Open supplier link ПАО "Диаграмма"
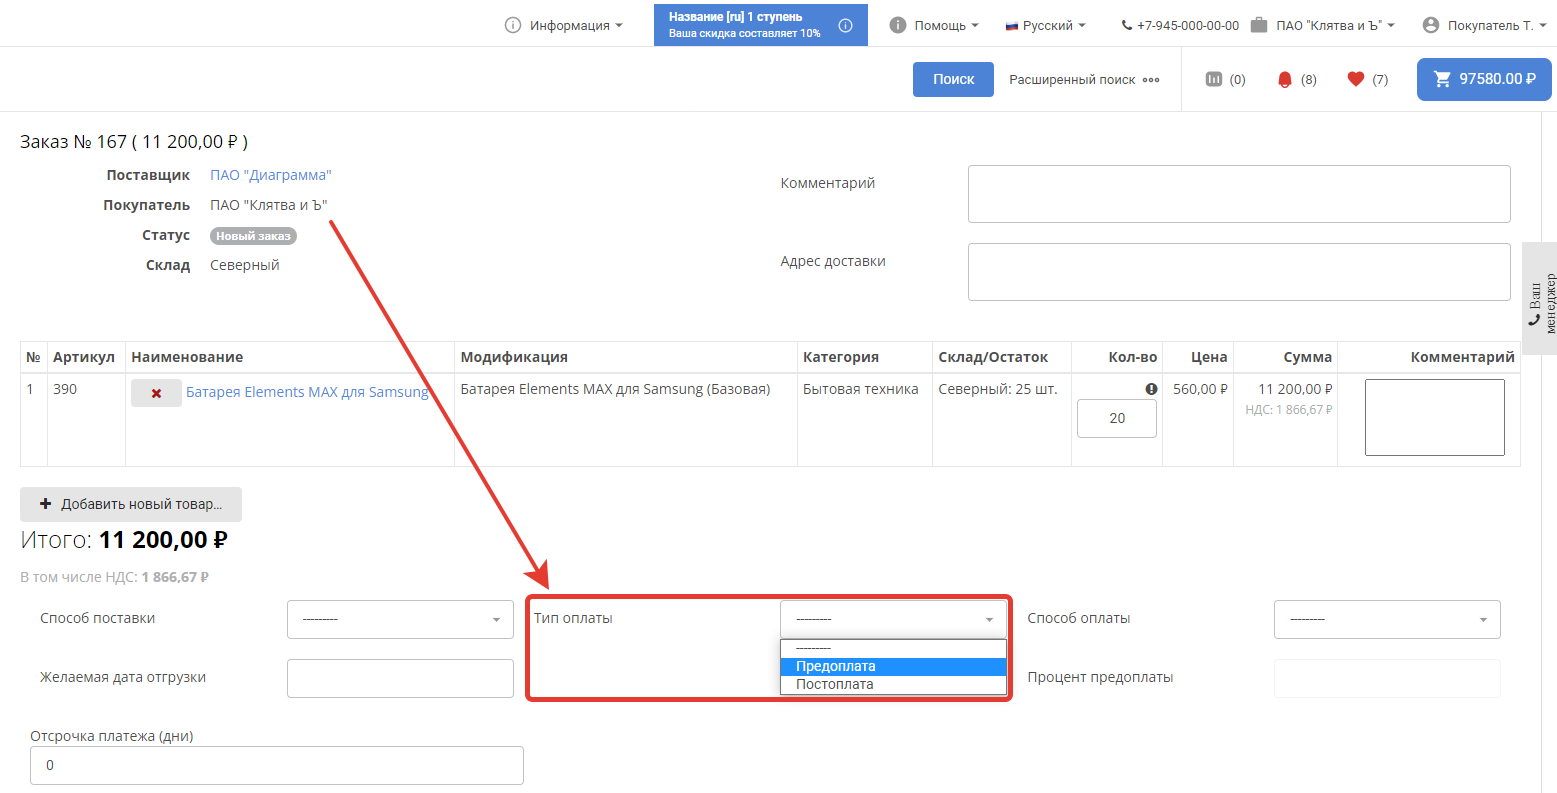Screen dimensions: 1557x793 [x=270, y=175]
